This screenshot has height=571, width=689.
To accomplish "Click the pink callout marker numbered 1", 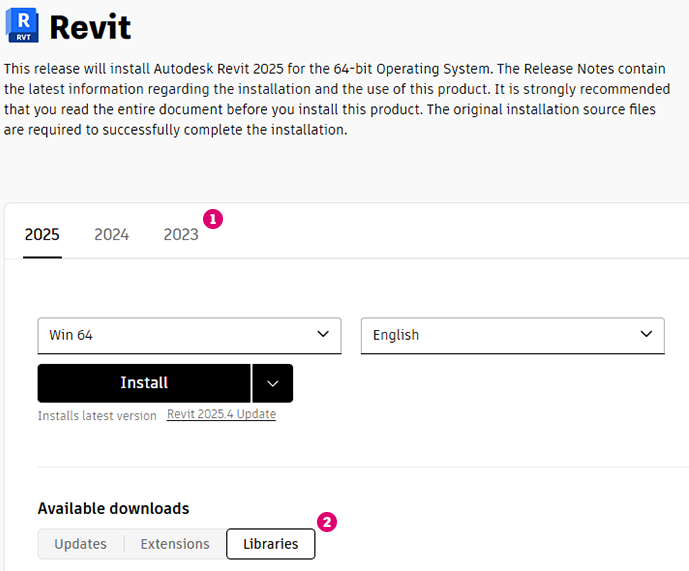I will coord(212,218).
